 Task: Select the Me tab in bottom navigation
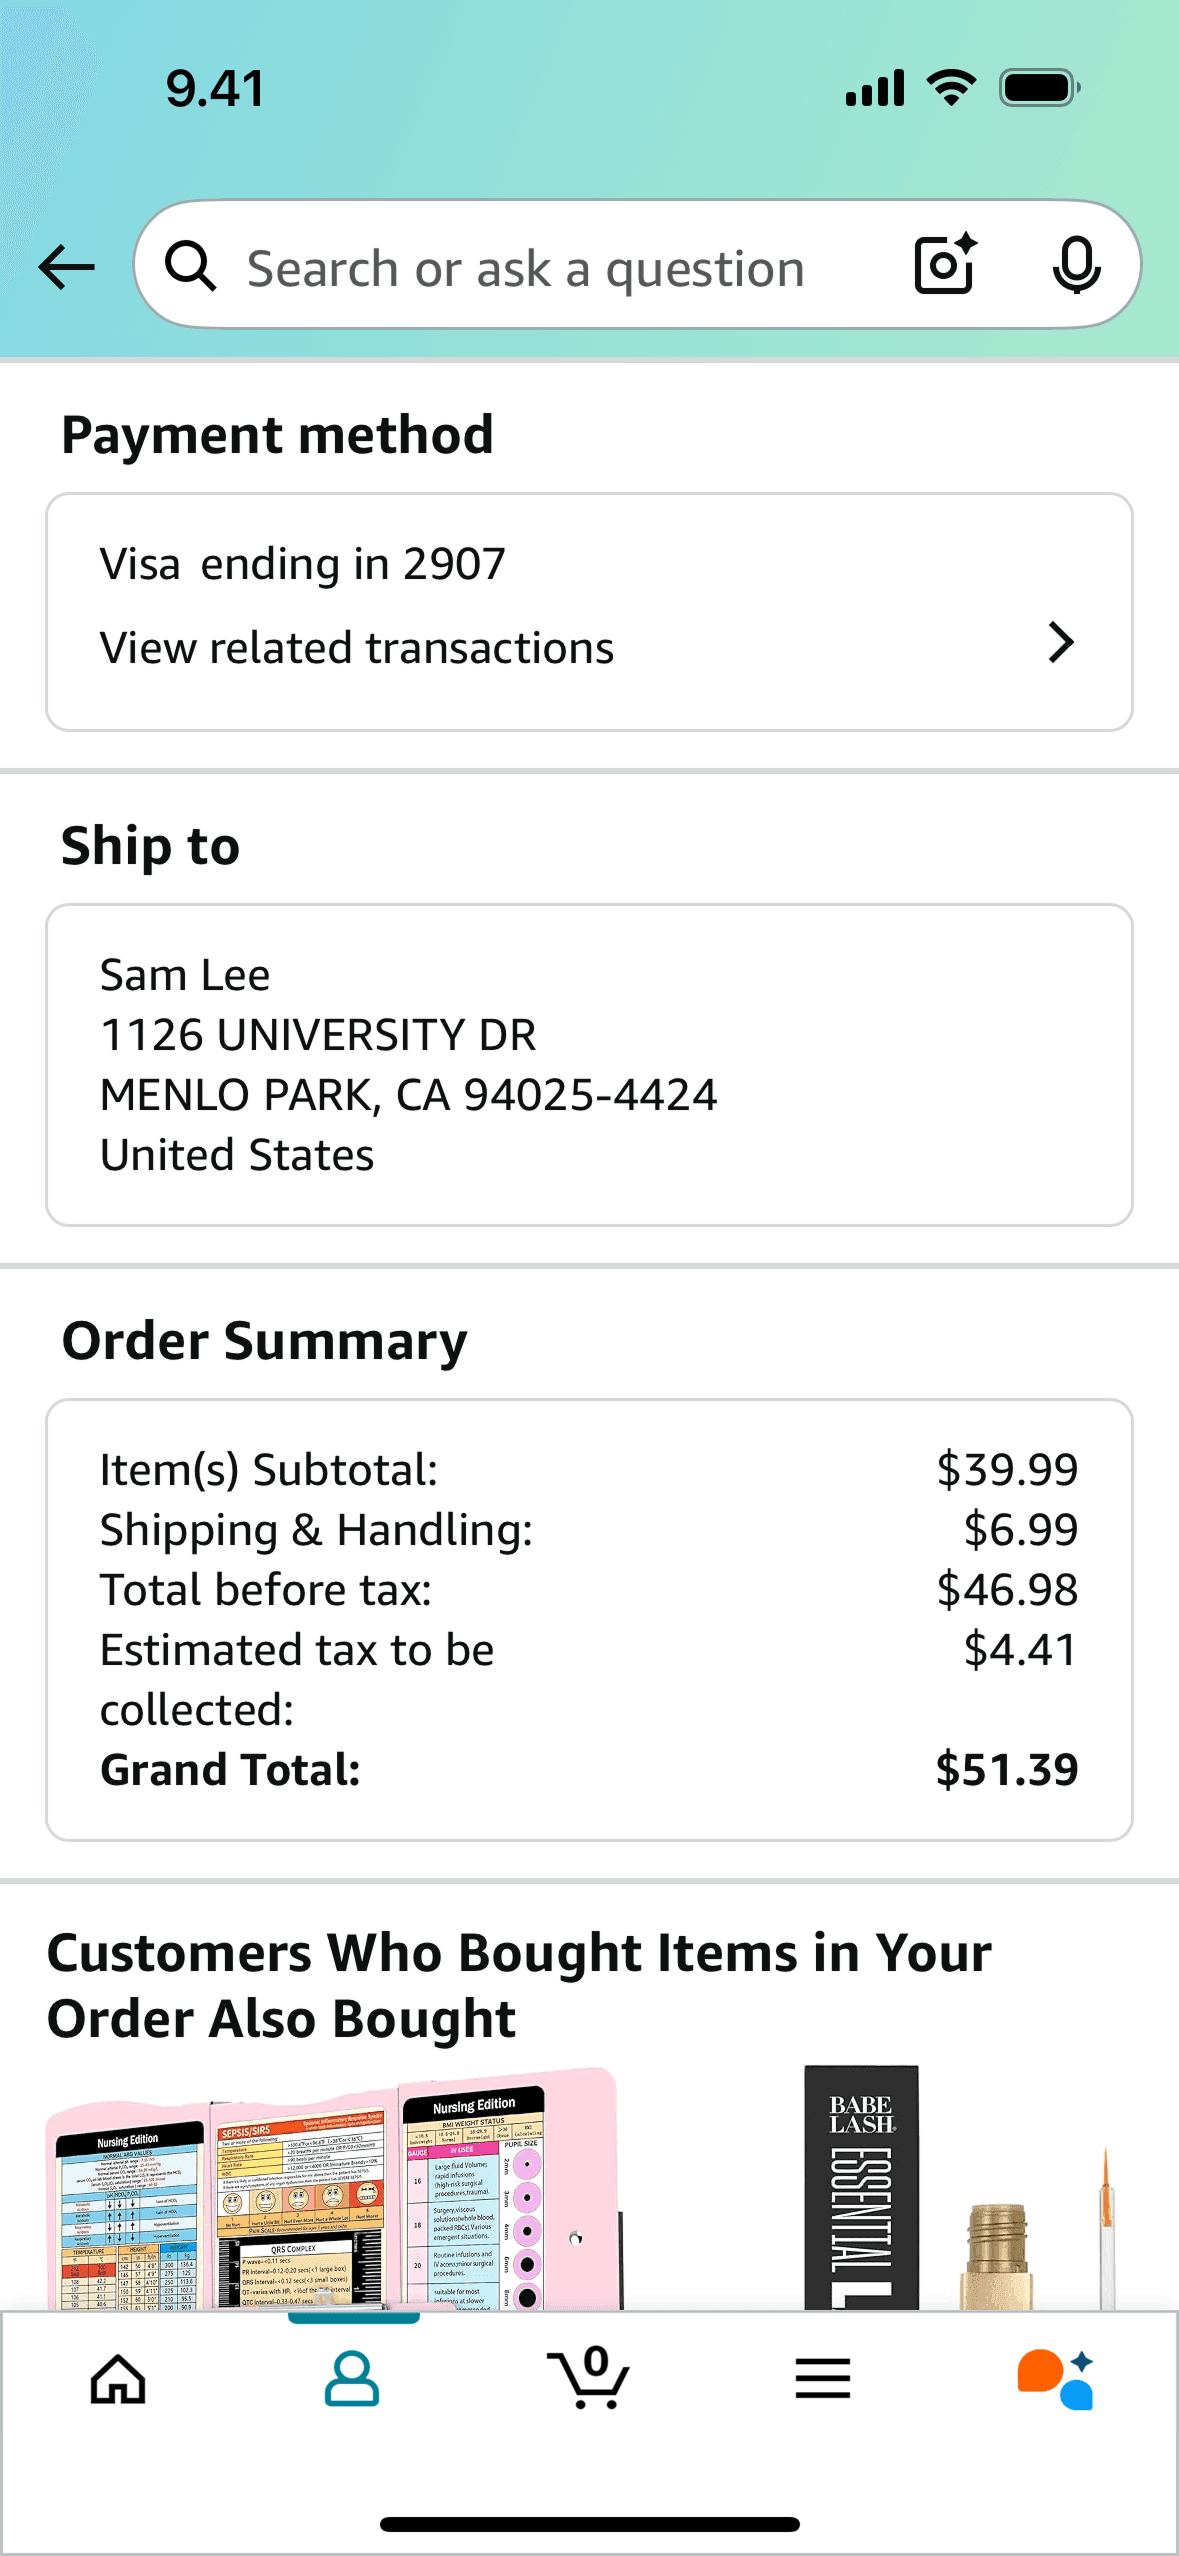tap(353, 2381)
